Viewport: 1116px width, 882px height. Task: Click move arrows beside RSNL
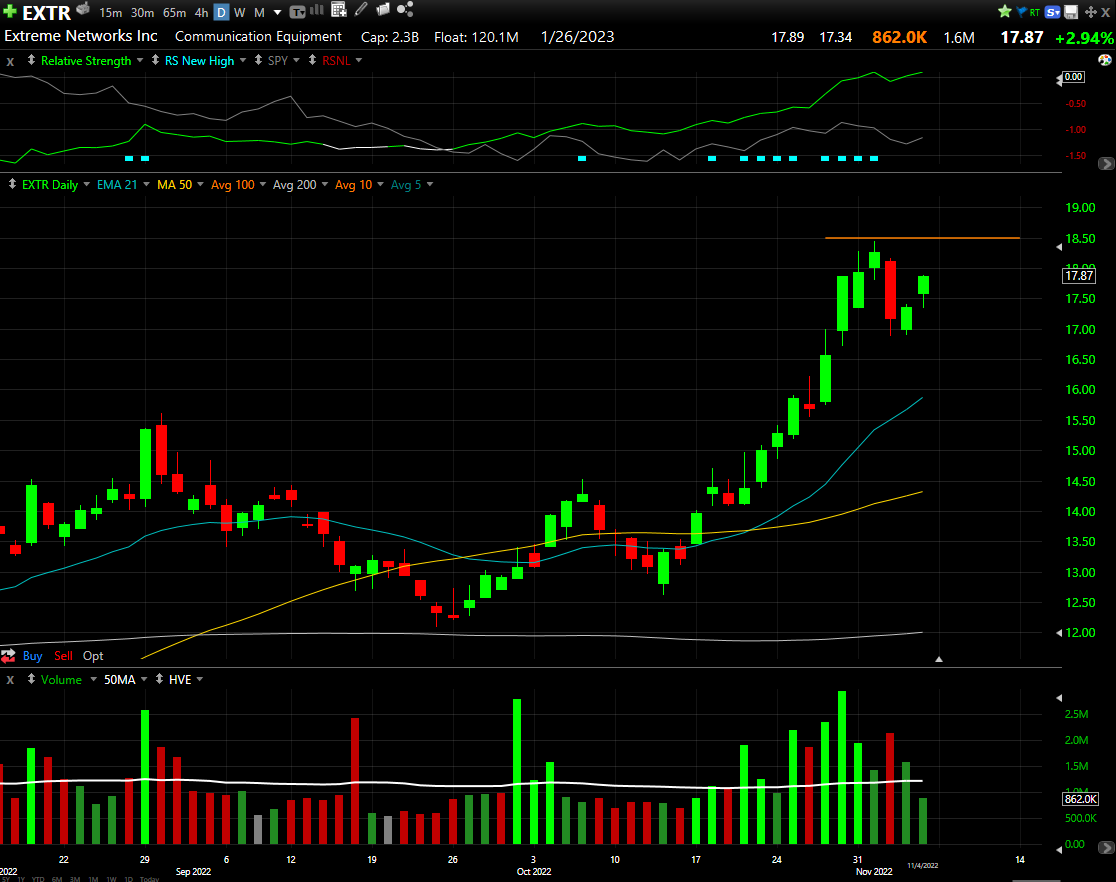(312, 61)
